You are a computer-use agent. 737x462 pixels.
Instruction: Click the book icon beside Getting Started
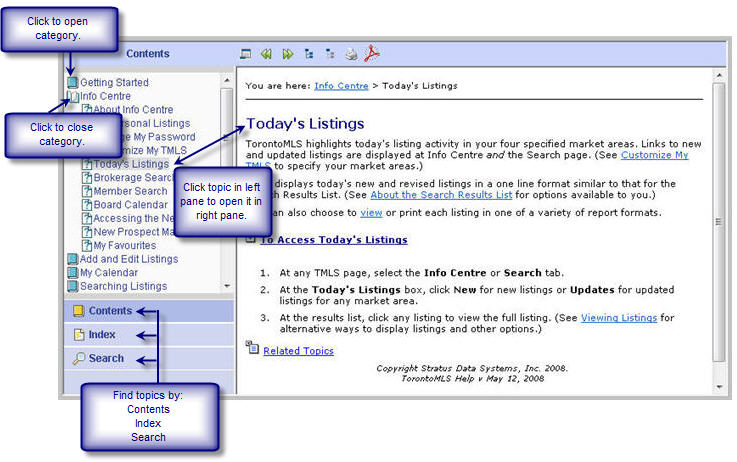72,83
